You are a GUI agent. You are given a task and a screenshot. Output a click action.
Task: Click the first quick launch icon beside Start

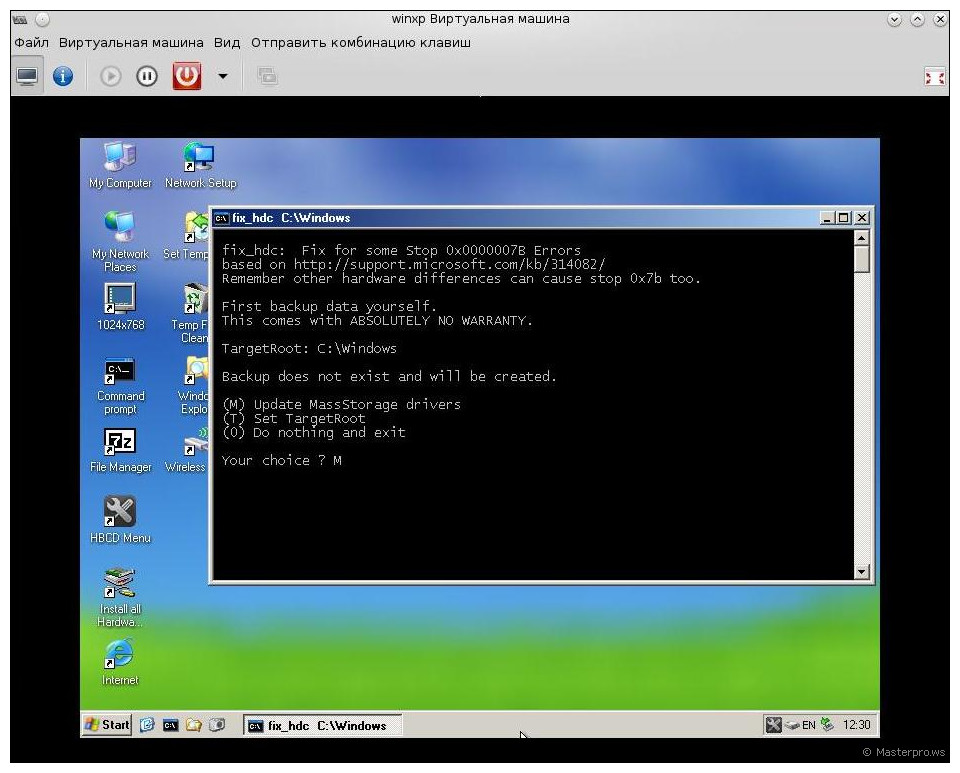coord(147,725)
